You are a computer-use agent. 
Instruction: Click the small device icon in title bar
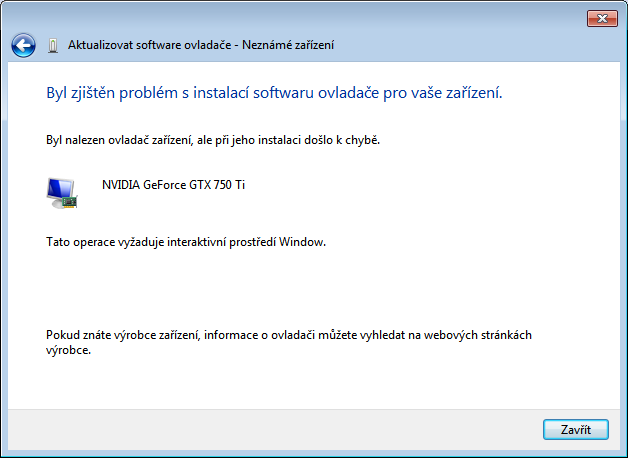(x=52, y=45)
